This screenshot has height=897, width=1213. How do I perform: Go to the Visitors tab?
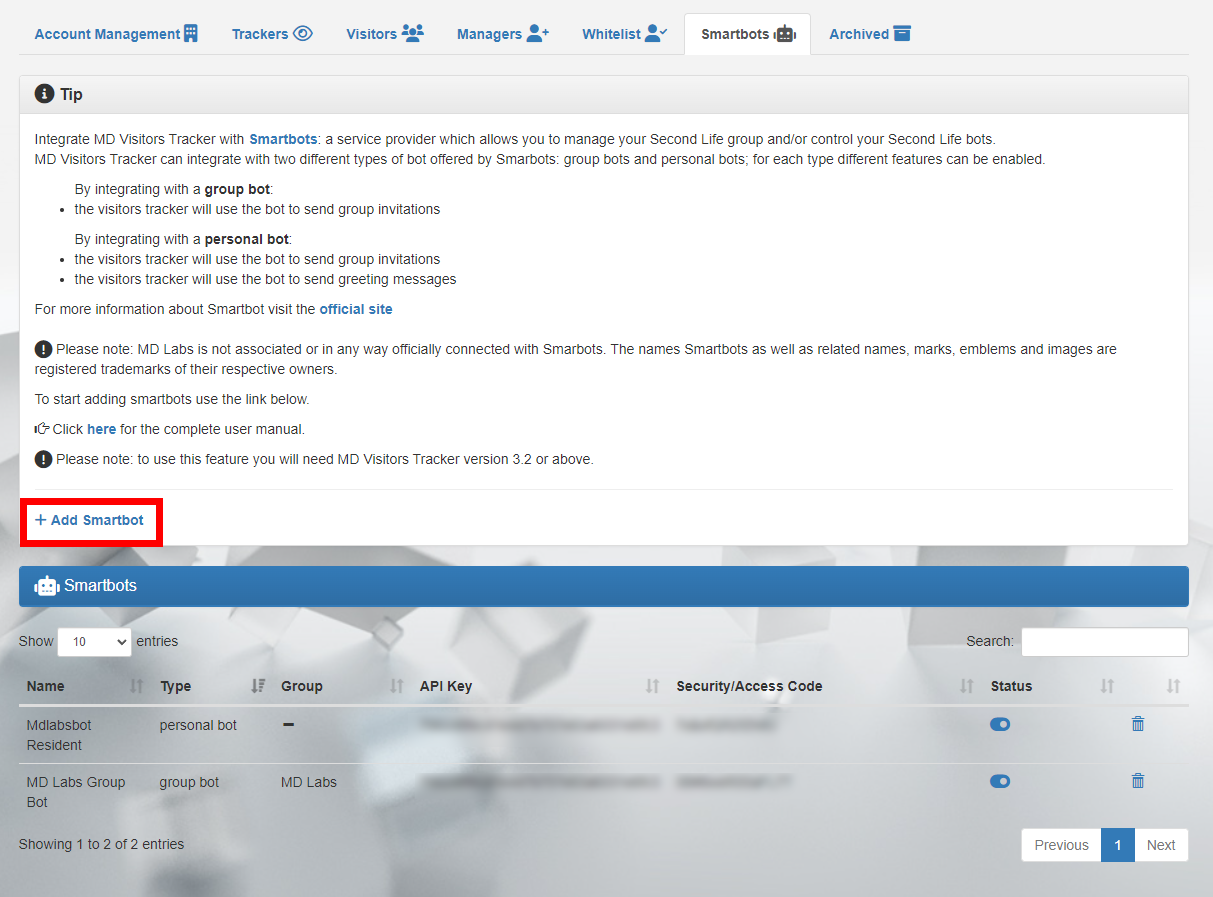click(385, 34)
